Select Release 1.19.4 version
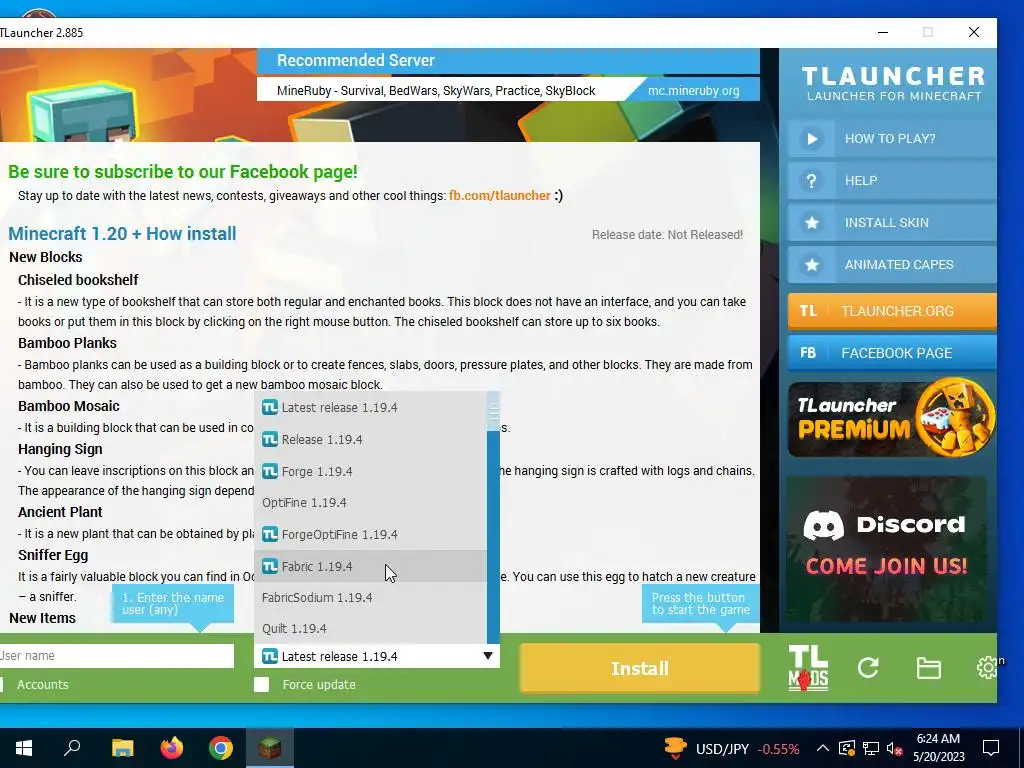The image size is (1024, 768). point(370,440)
